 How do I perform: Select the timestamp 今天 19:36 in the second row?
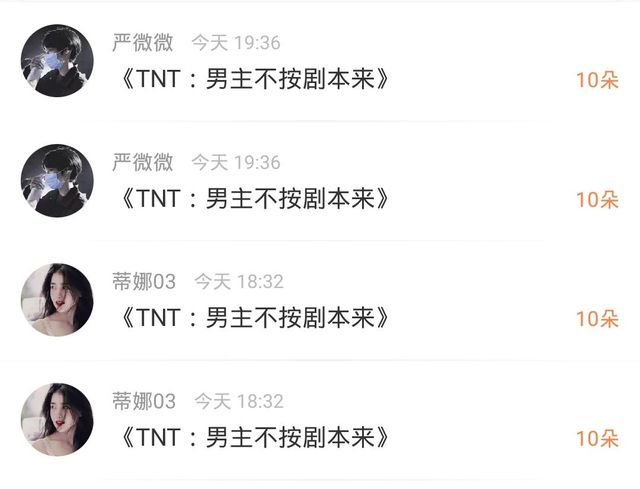coord(236,162)
